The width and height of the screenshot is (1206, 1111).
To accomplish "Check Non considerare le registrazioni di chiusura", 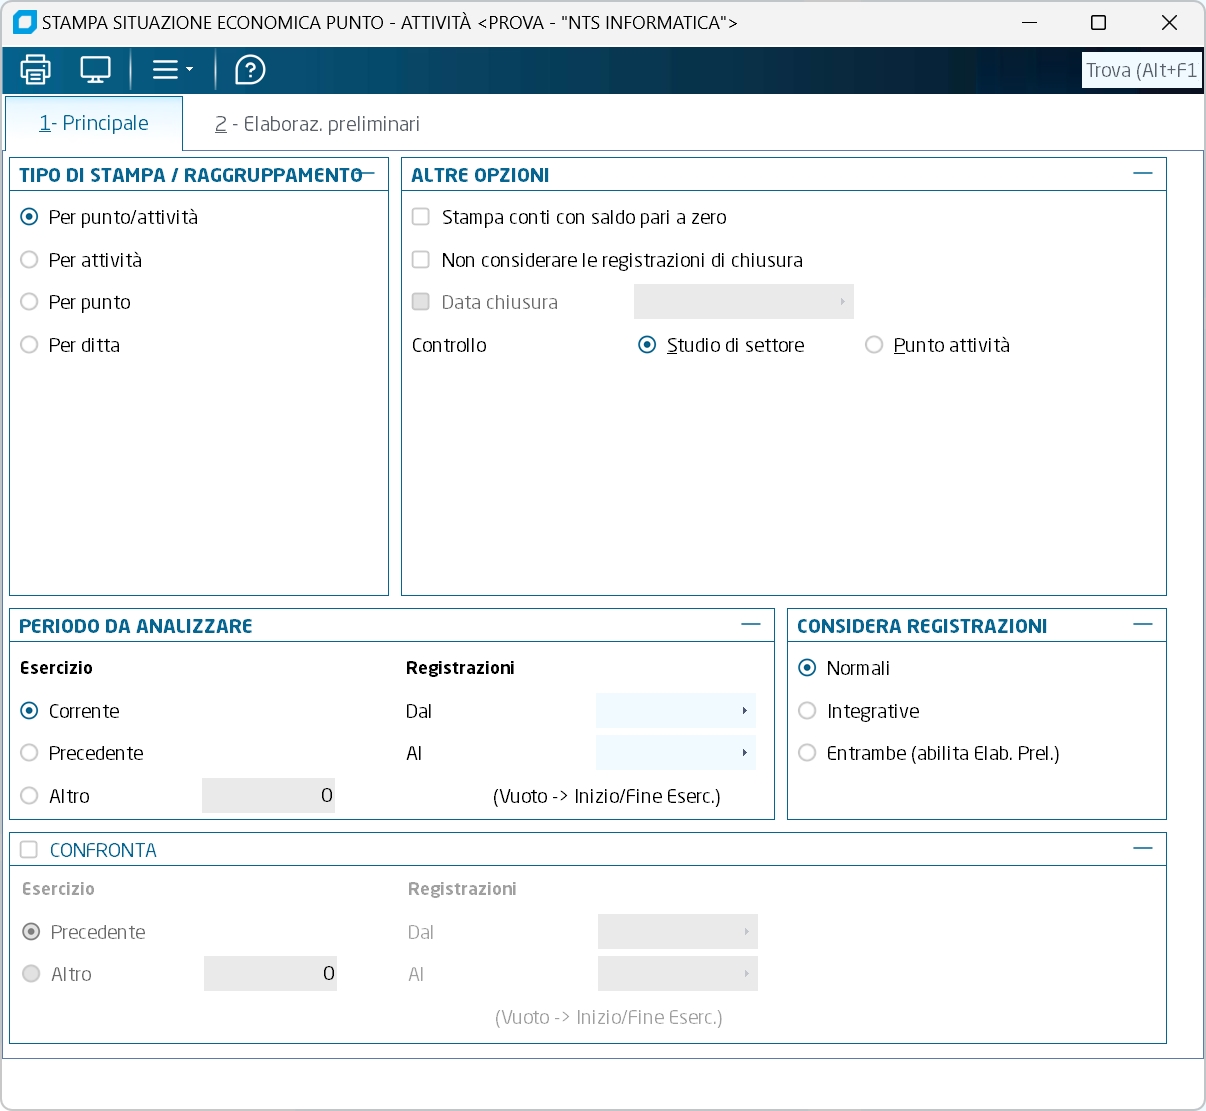I will [421, 260].
